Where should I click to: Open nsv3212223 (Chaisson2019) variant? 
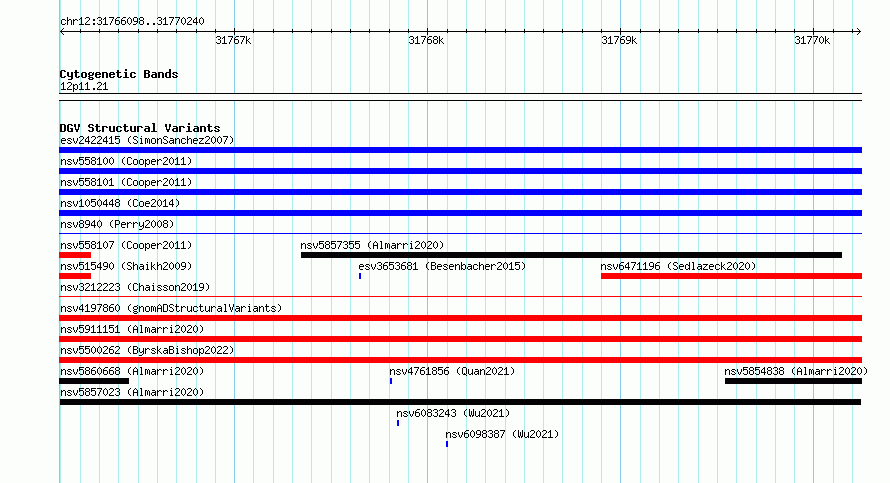pos(135,287)
